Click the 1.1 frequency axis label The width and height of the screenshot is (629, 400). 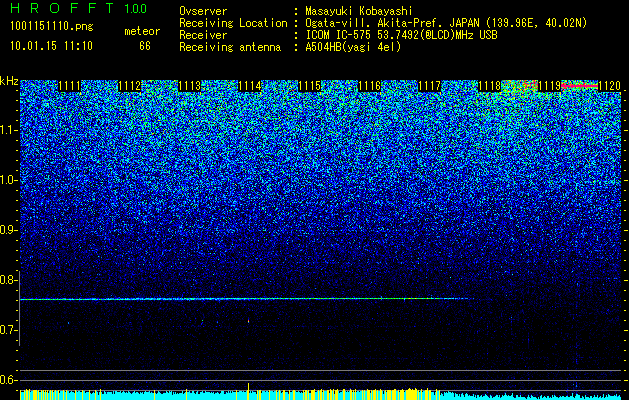[x=8, y=130]
